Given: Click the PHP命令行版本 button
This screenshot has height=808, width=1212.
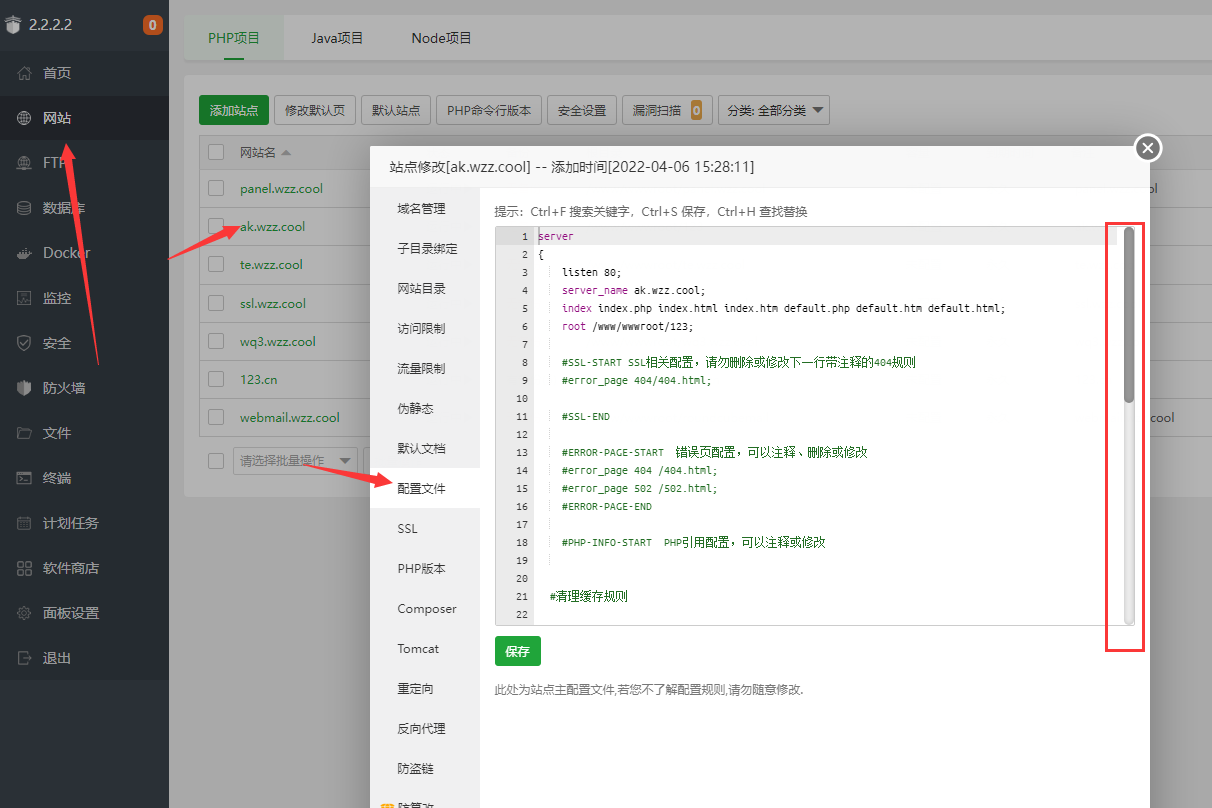Looking at the screenshot, I should coord(489,110).
